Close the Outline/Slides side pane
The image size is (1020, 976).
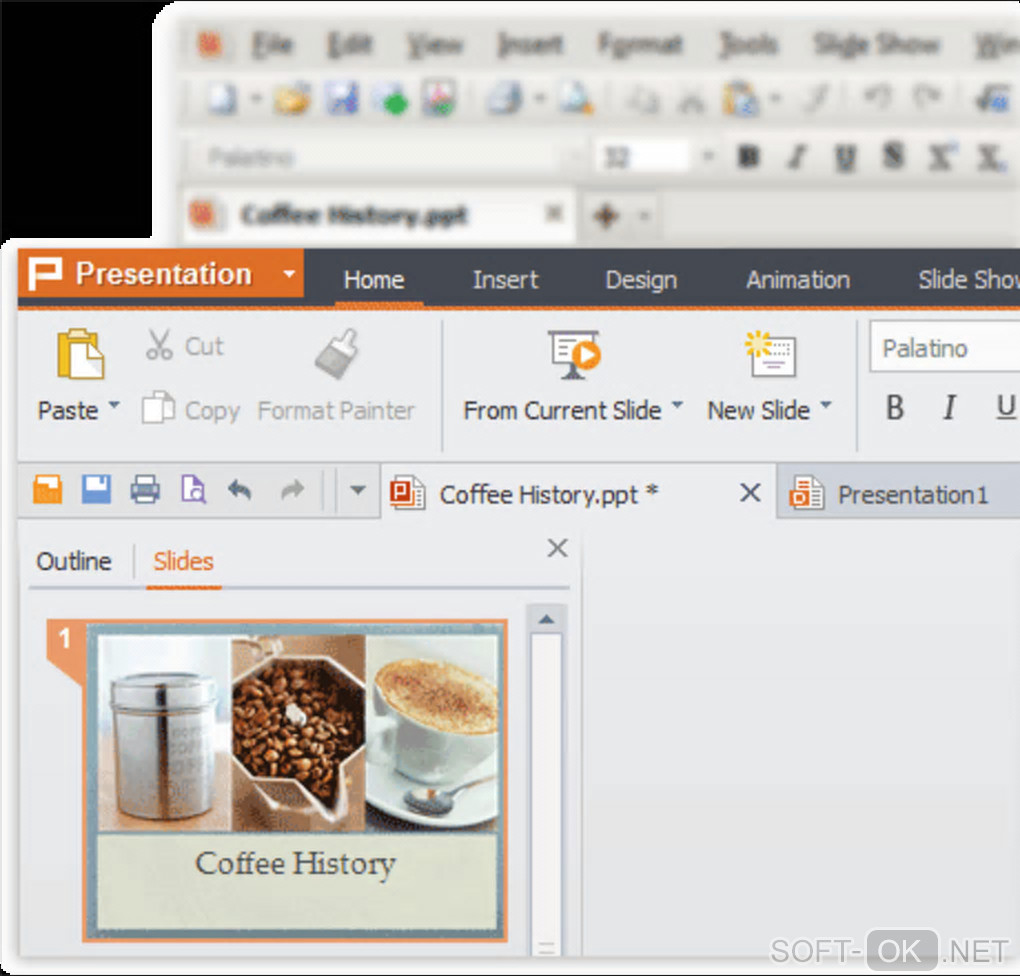[x=557, y=548]
